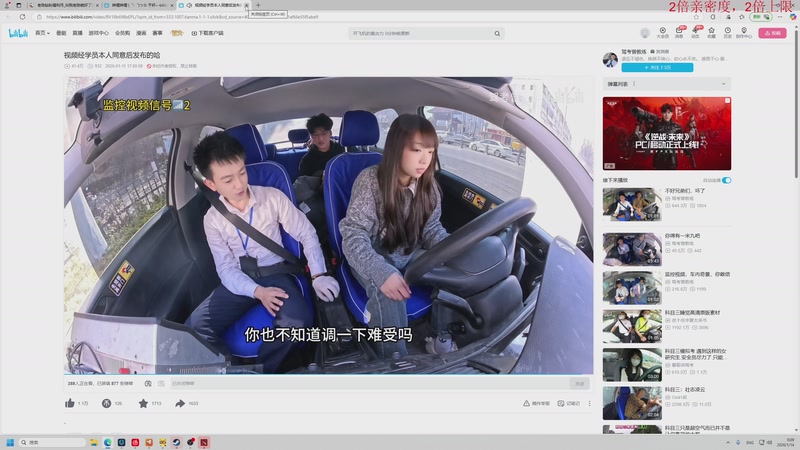Switch to the second browser tab

[138, 5]
